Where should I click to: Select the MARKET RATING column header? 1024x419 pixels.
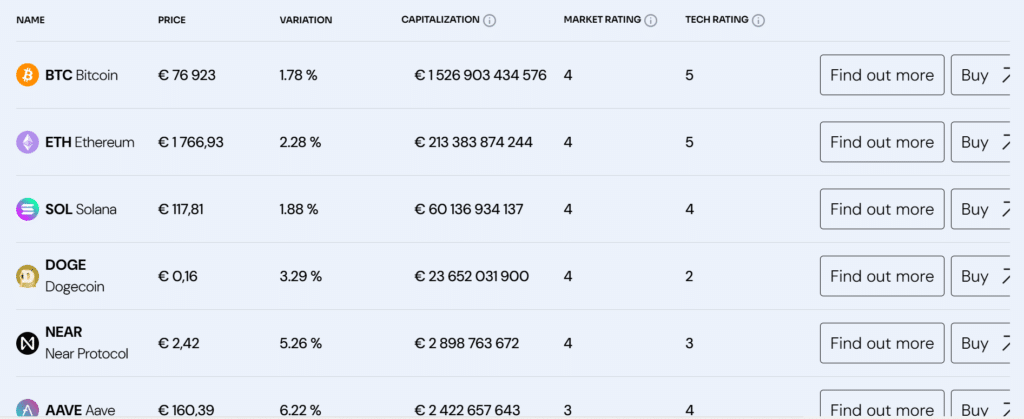602,20
